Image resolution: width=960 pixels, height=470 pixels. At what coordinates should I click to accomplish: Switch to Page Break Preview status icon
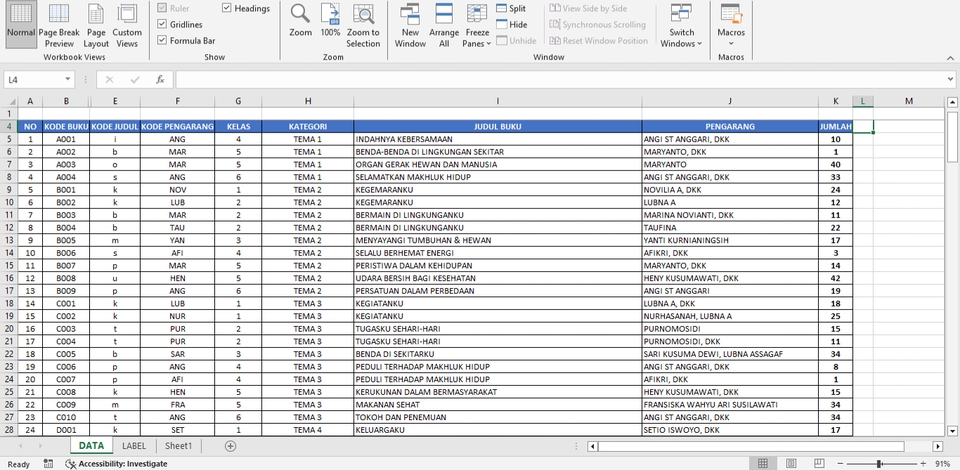coord(819,464)
